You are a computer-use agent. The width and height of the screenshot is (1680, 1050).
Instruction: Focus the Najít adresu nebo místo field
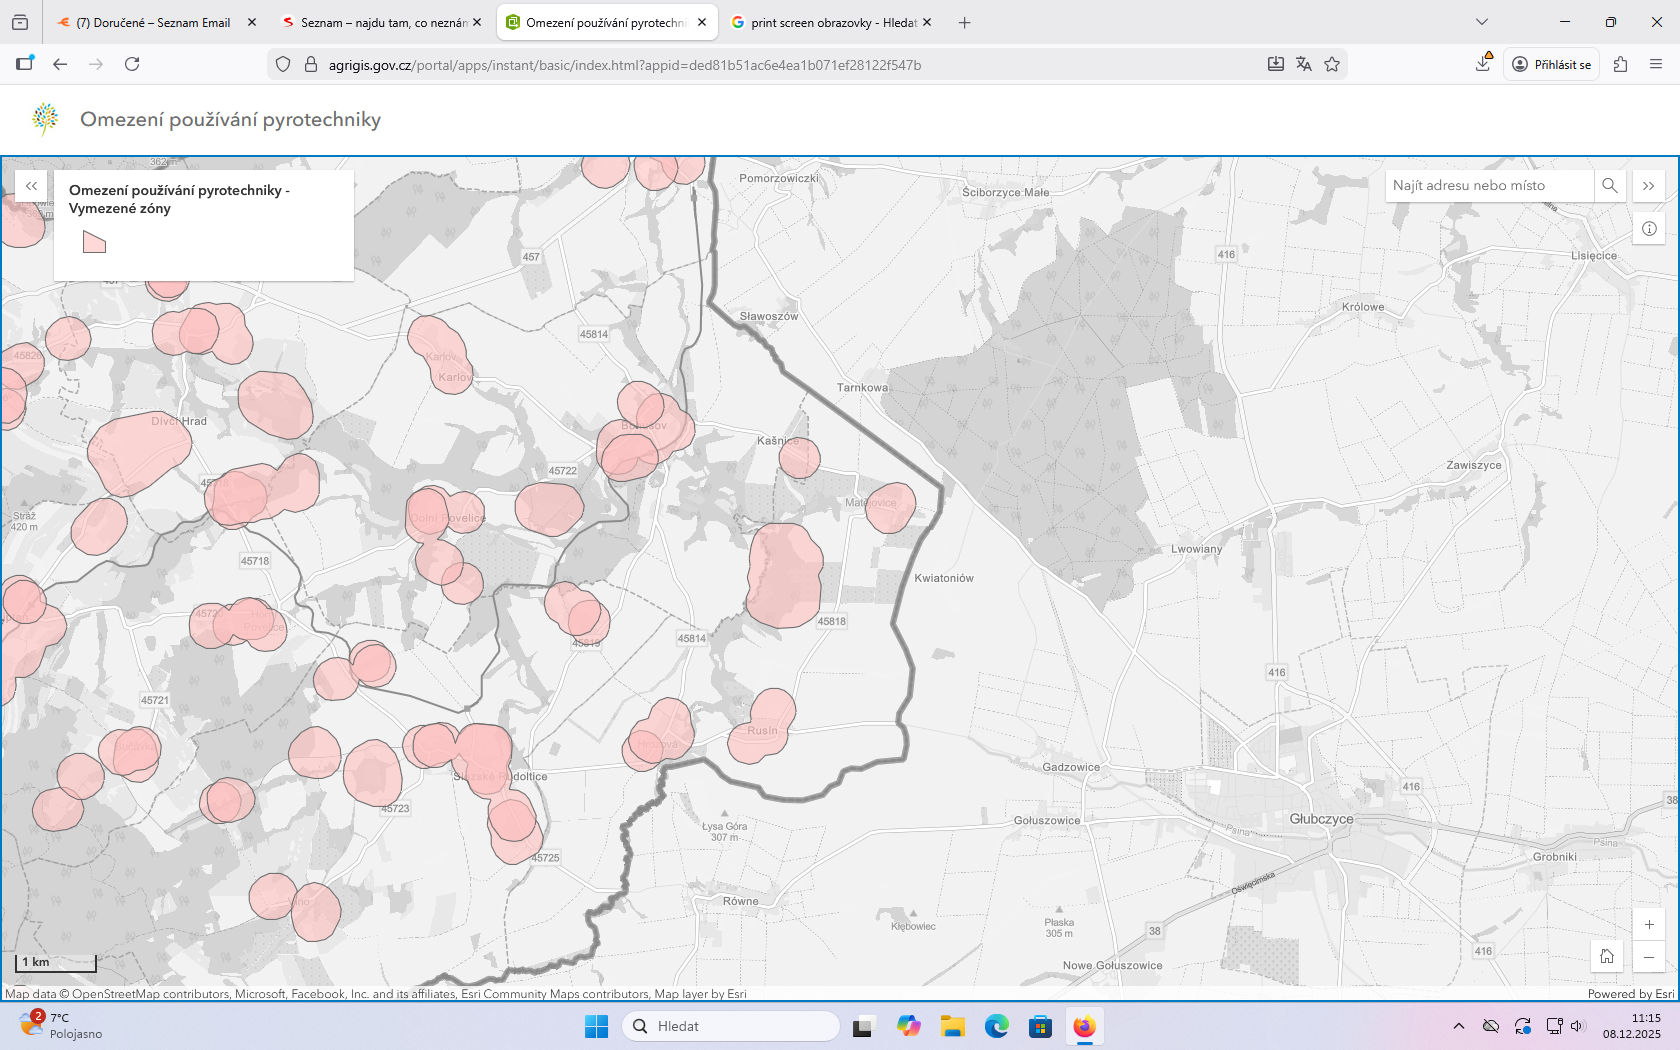point(1487,186)
